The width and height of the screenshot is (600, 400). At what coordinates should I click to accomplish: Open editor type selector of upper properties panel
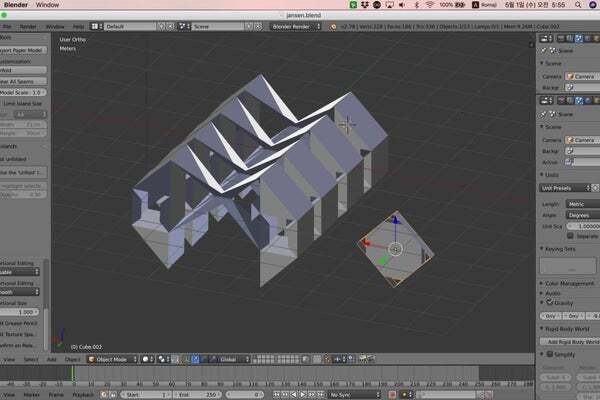point(546,38)
